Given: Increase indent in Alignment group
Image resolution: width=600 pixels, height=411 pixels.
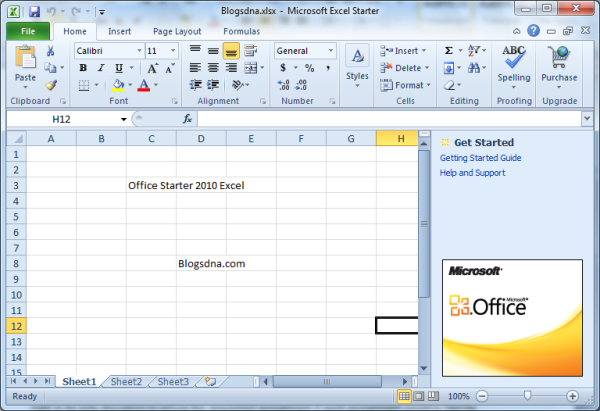Looking at the screenshot, I should point(213,85).
